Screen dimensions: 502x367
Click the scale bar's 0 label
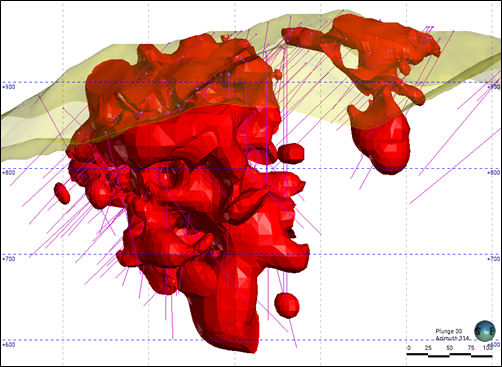coord(409,348)
